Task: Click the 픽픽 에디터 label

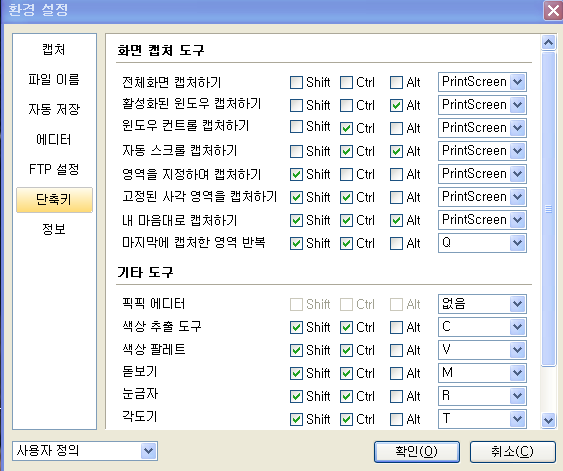Action: click(154, 304)
